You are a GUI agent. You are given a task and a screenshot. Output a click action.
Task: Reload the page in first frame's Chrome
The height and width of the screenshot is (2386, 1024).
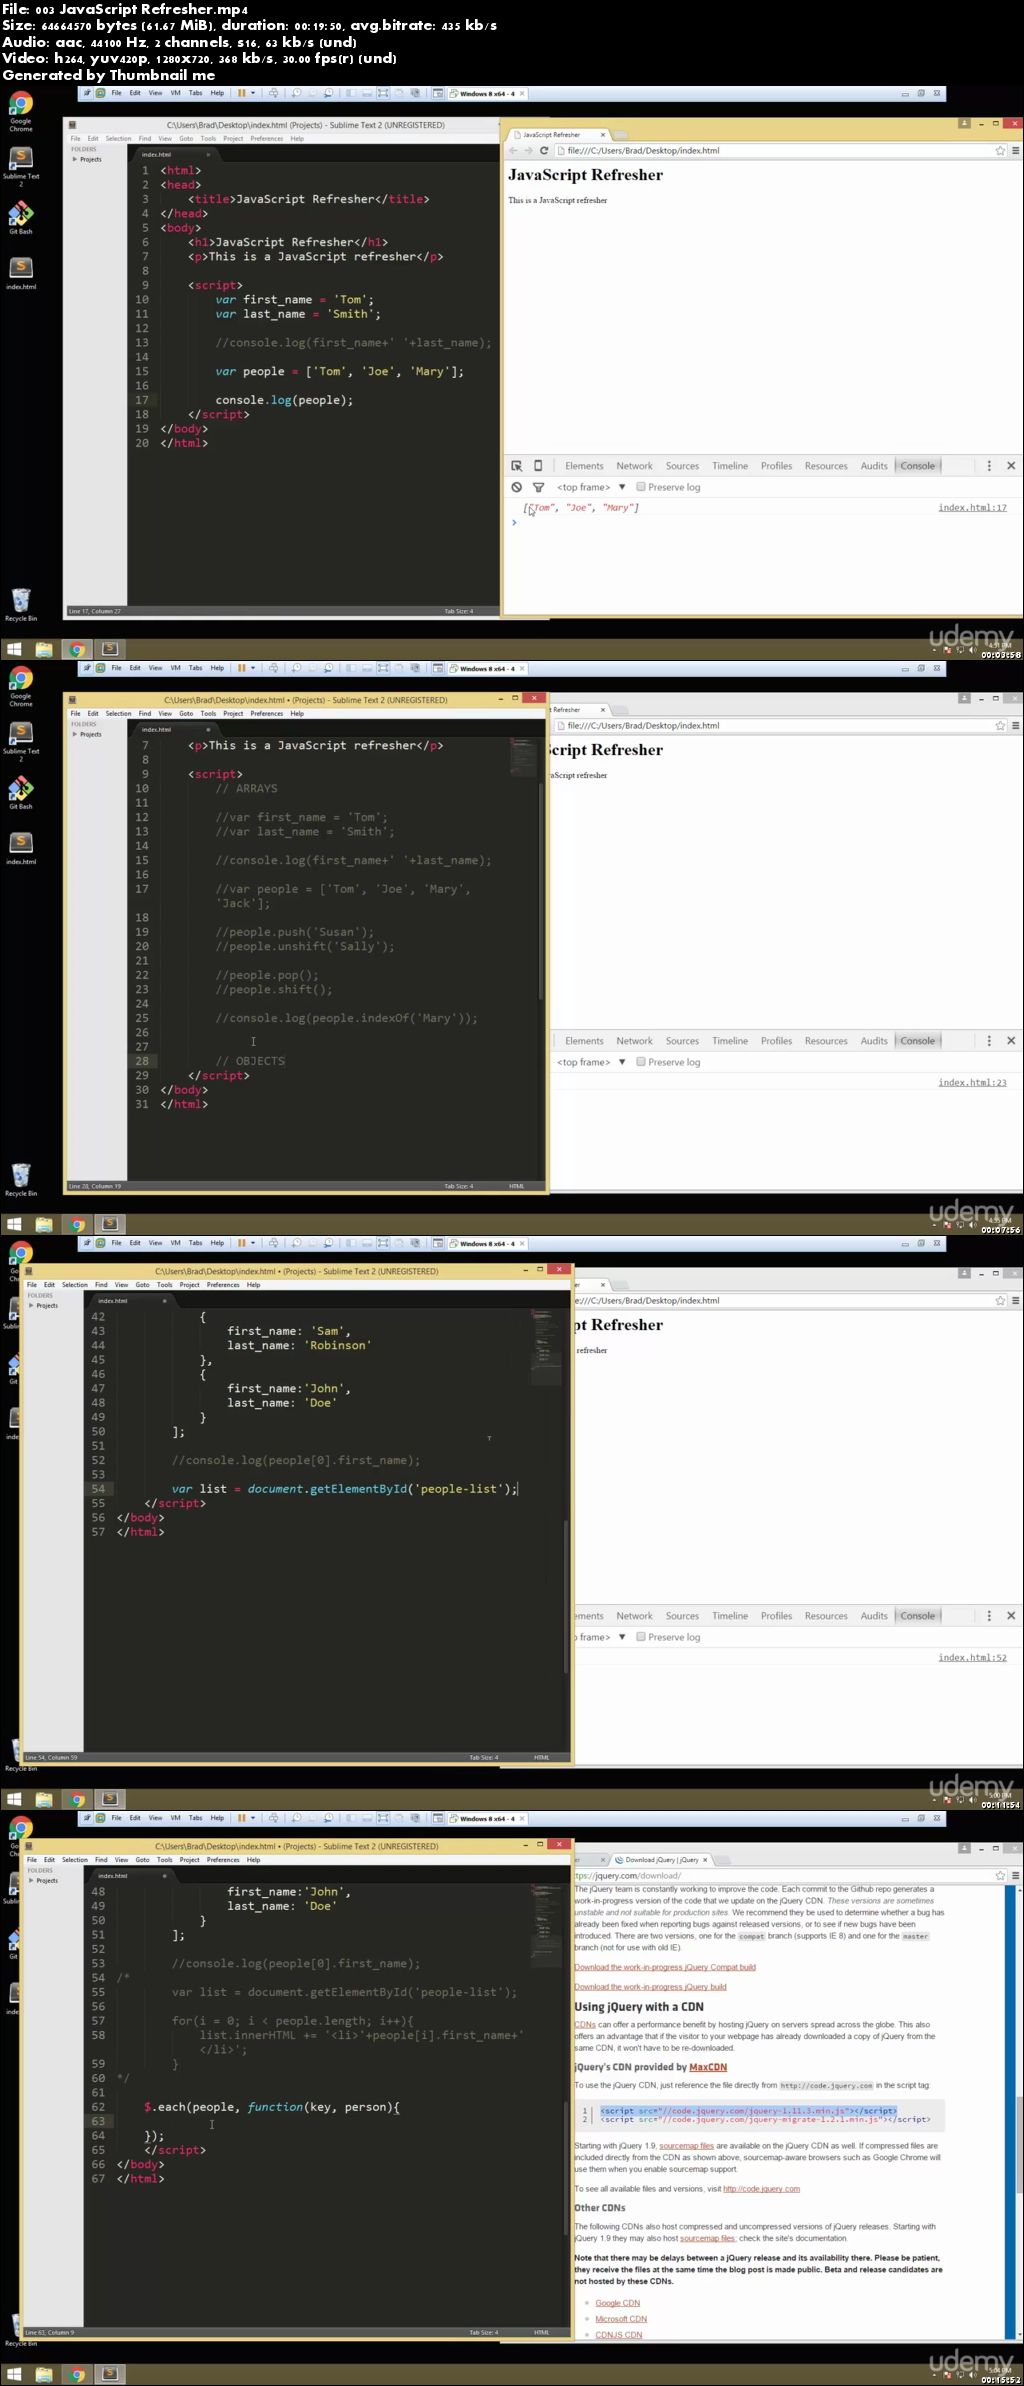[544, 151]
